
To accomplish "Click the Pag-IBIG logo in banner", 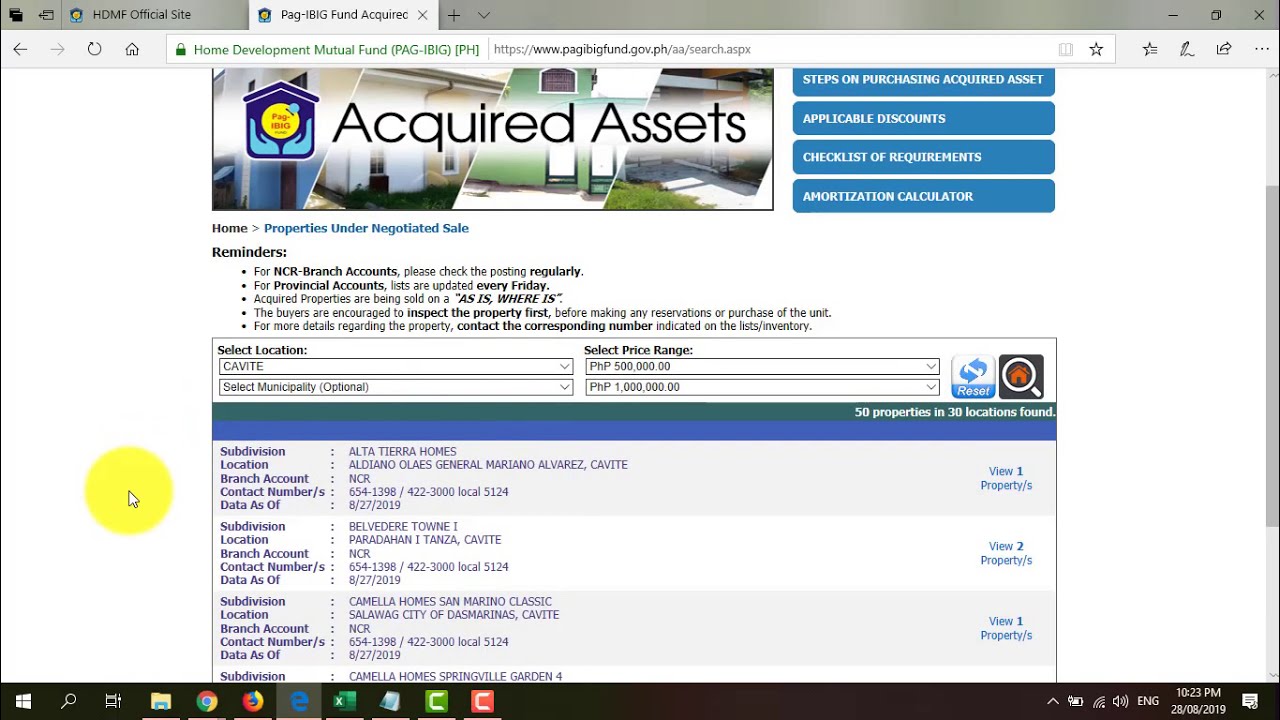I will [x=281, y=121].
